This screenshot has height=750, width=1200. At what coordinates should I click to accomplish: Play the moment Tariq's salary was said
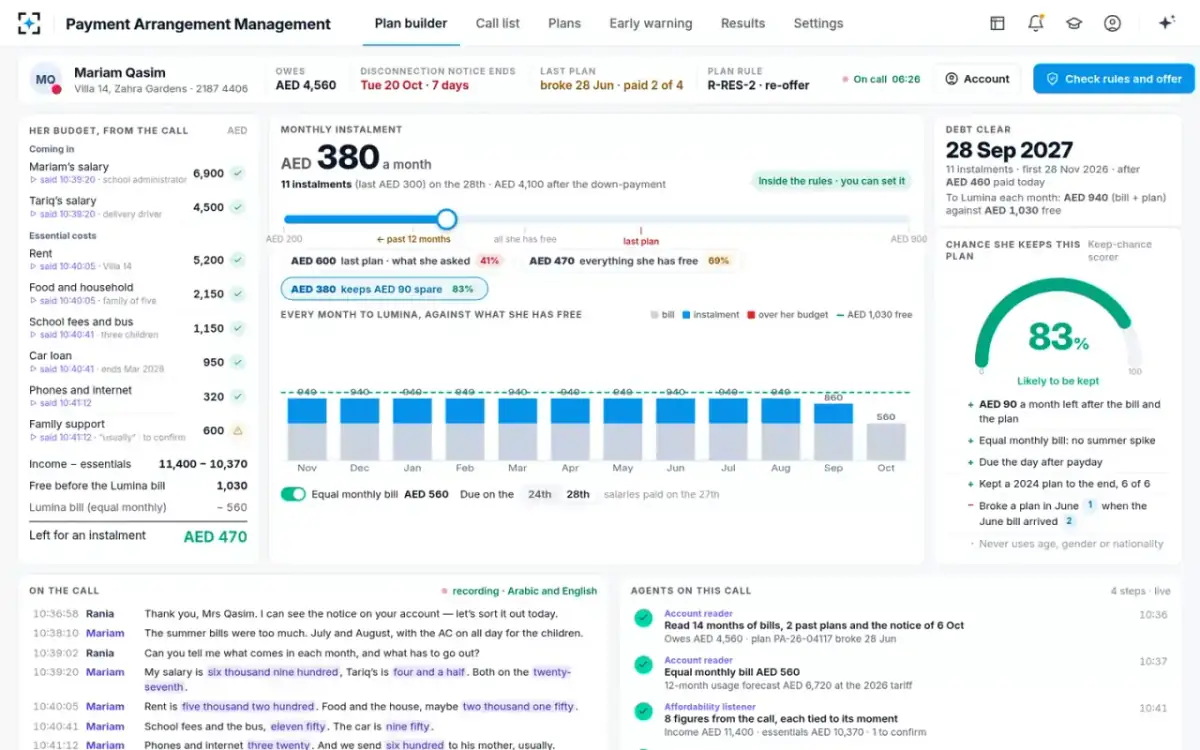click(x=62, y=214)
